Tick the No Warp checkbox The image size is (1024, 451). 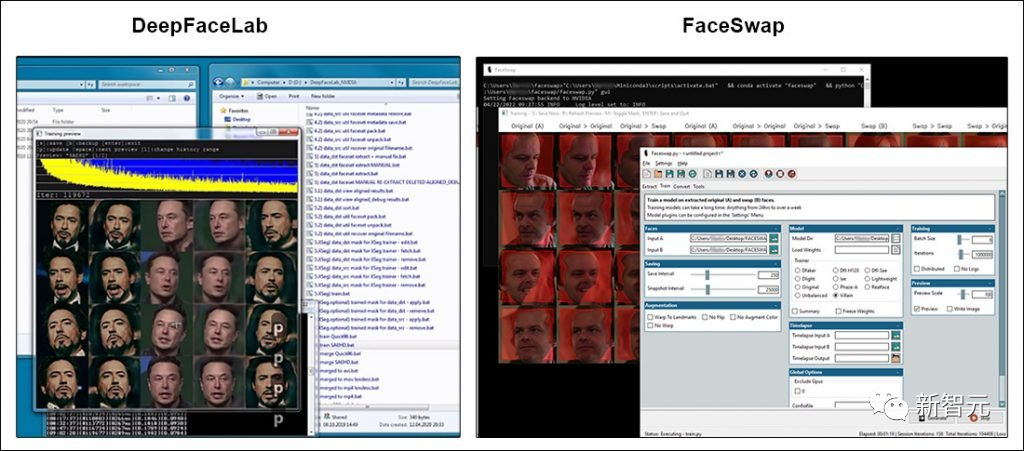(x=650, y=325)
